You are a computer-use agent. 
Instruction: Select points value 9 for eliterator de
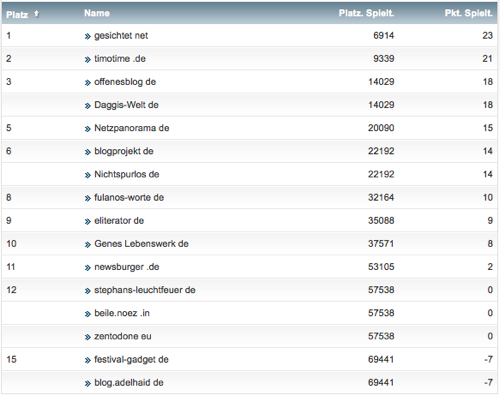(x=490, y=221)
